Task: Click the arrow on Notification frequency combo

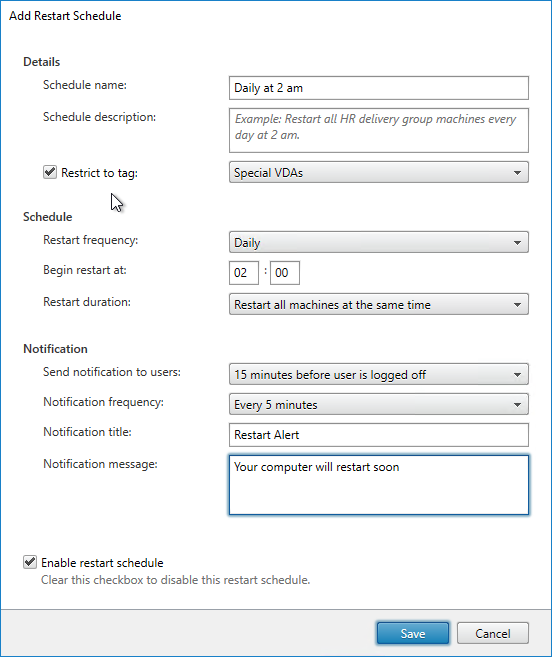Action: [x=518, y=405]
